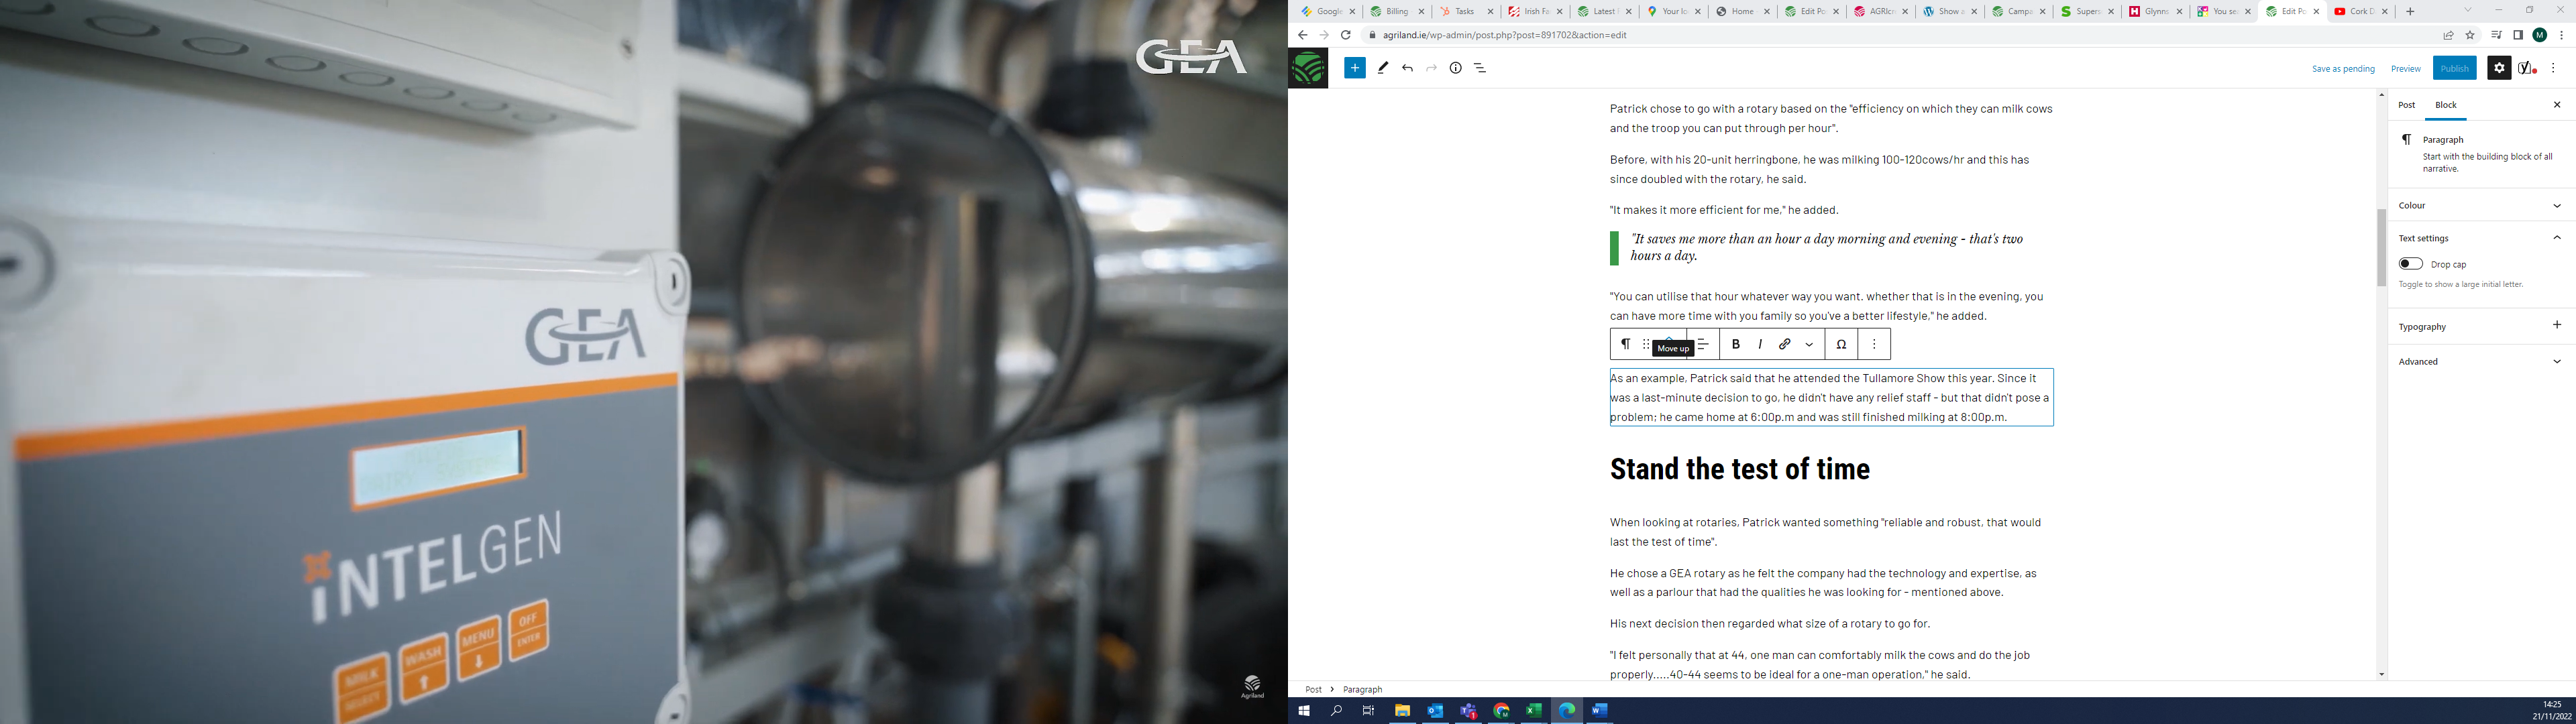Go back in browser history
Image resolution: width=2576 pixels, height=724 pixels.
coord(1302,35)
